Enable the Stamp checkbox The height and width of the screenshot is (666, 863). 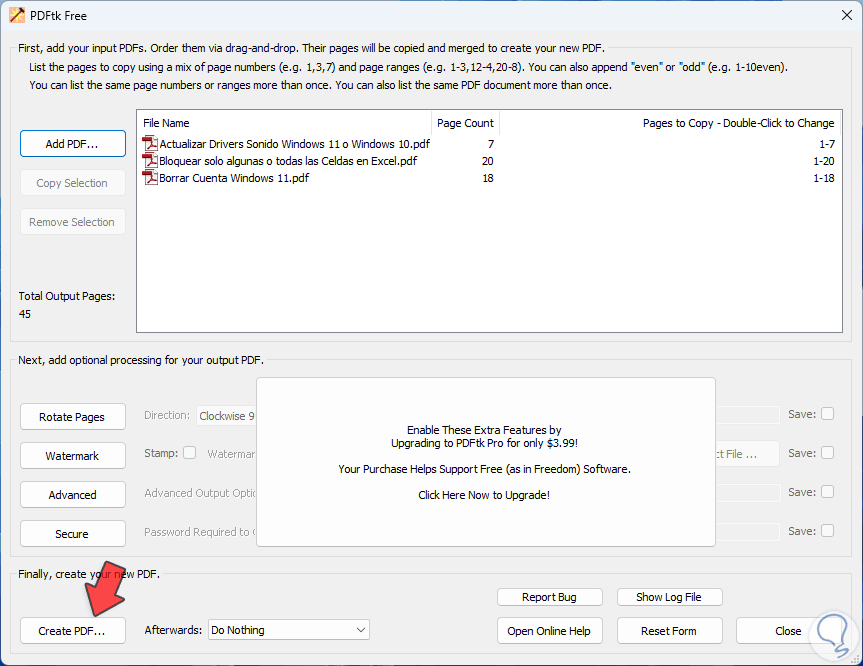[189, 453]
